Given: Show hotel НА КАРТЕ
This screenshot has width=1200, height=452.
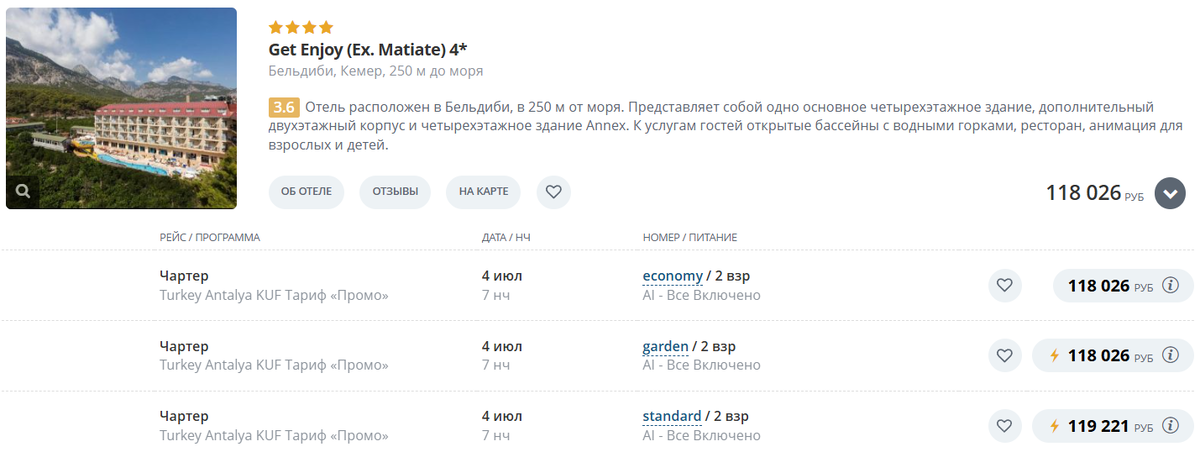Looking at the screenshot, I should (484, 192).
